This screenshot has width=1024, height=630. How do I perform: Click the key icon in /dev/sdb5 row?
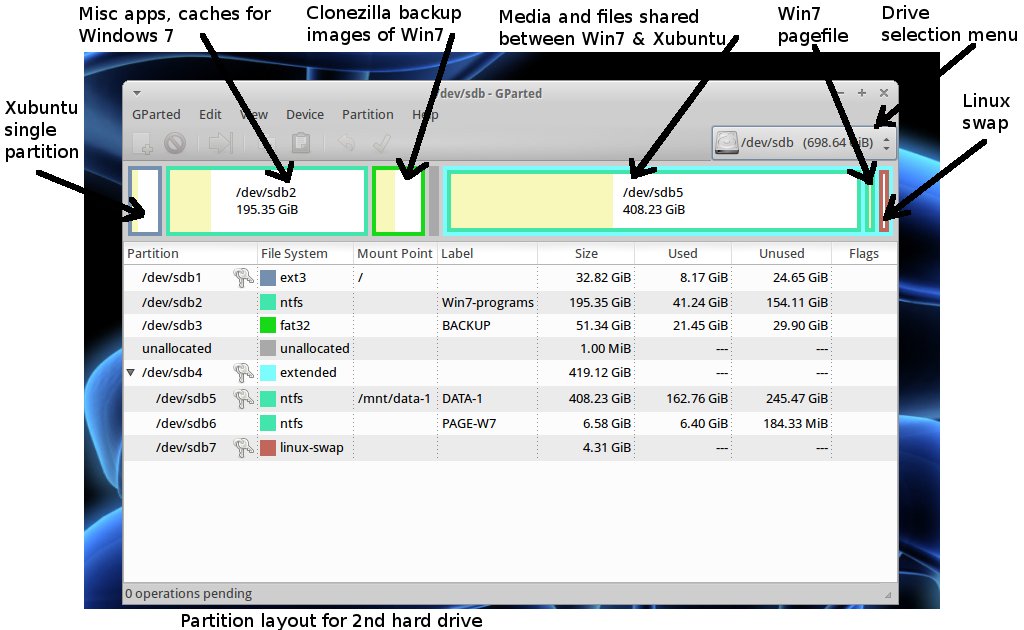[244, 398]
